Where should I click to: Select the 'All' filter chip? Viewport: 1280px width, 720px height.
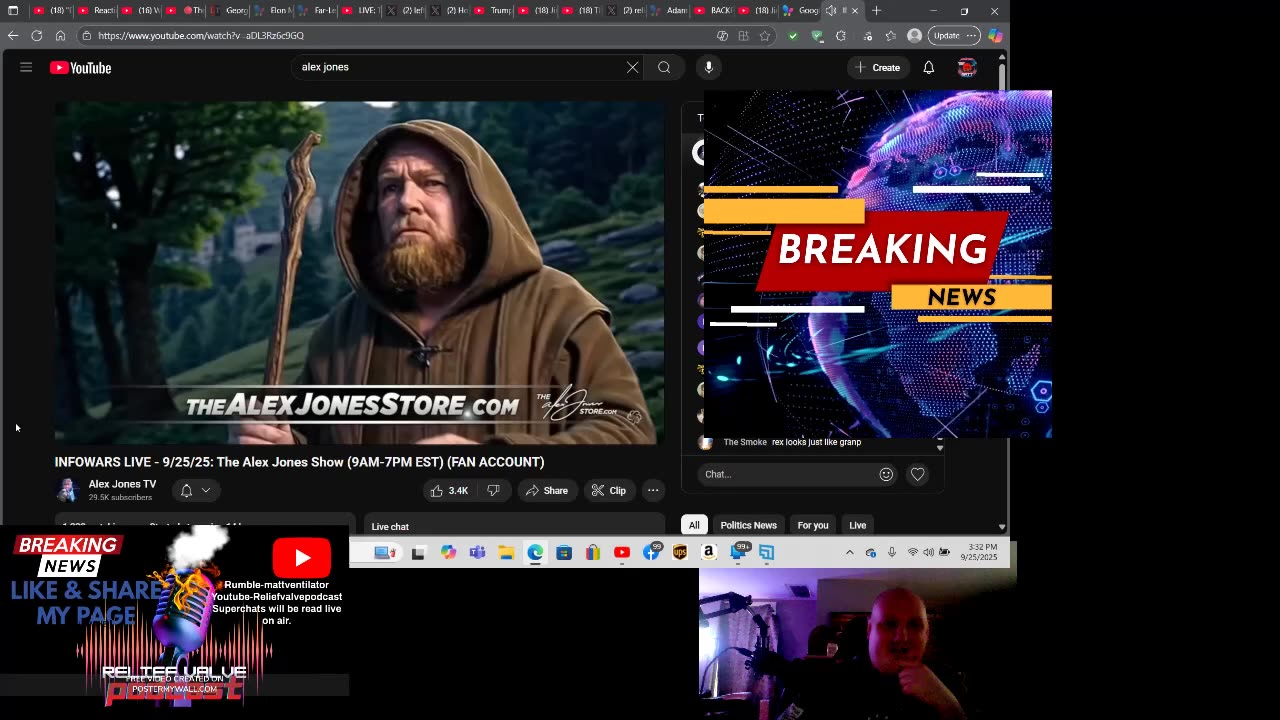[x=694, y=525]
